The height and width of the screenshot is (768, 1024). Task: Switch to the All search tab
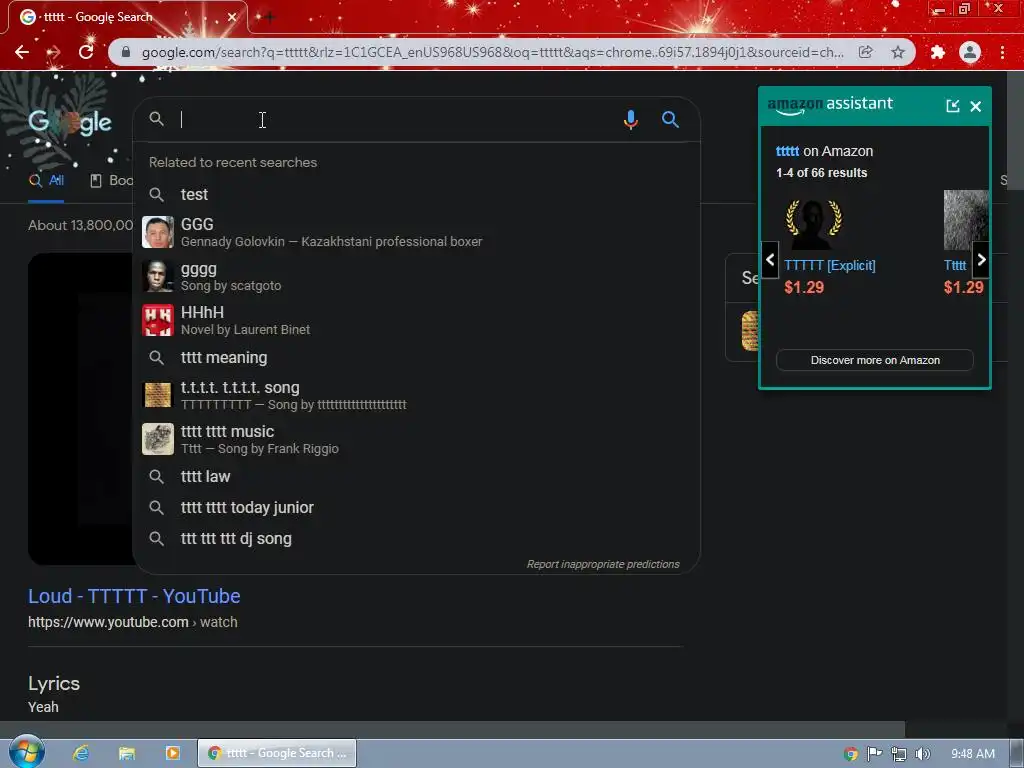[46, 180]
